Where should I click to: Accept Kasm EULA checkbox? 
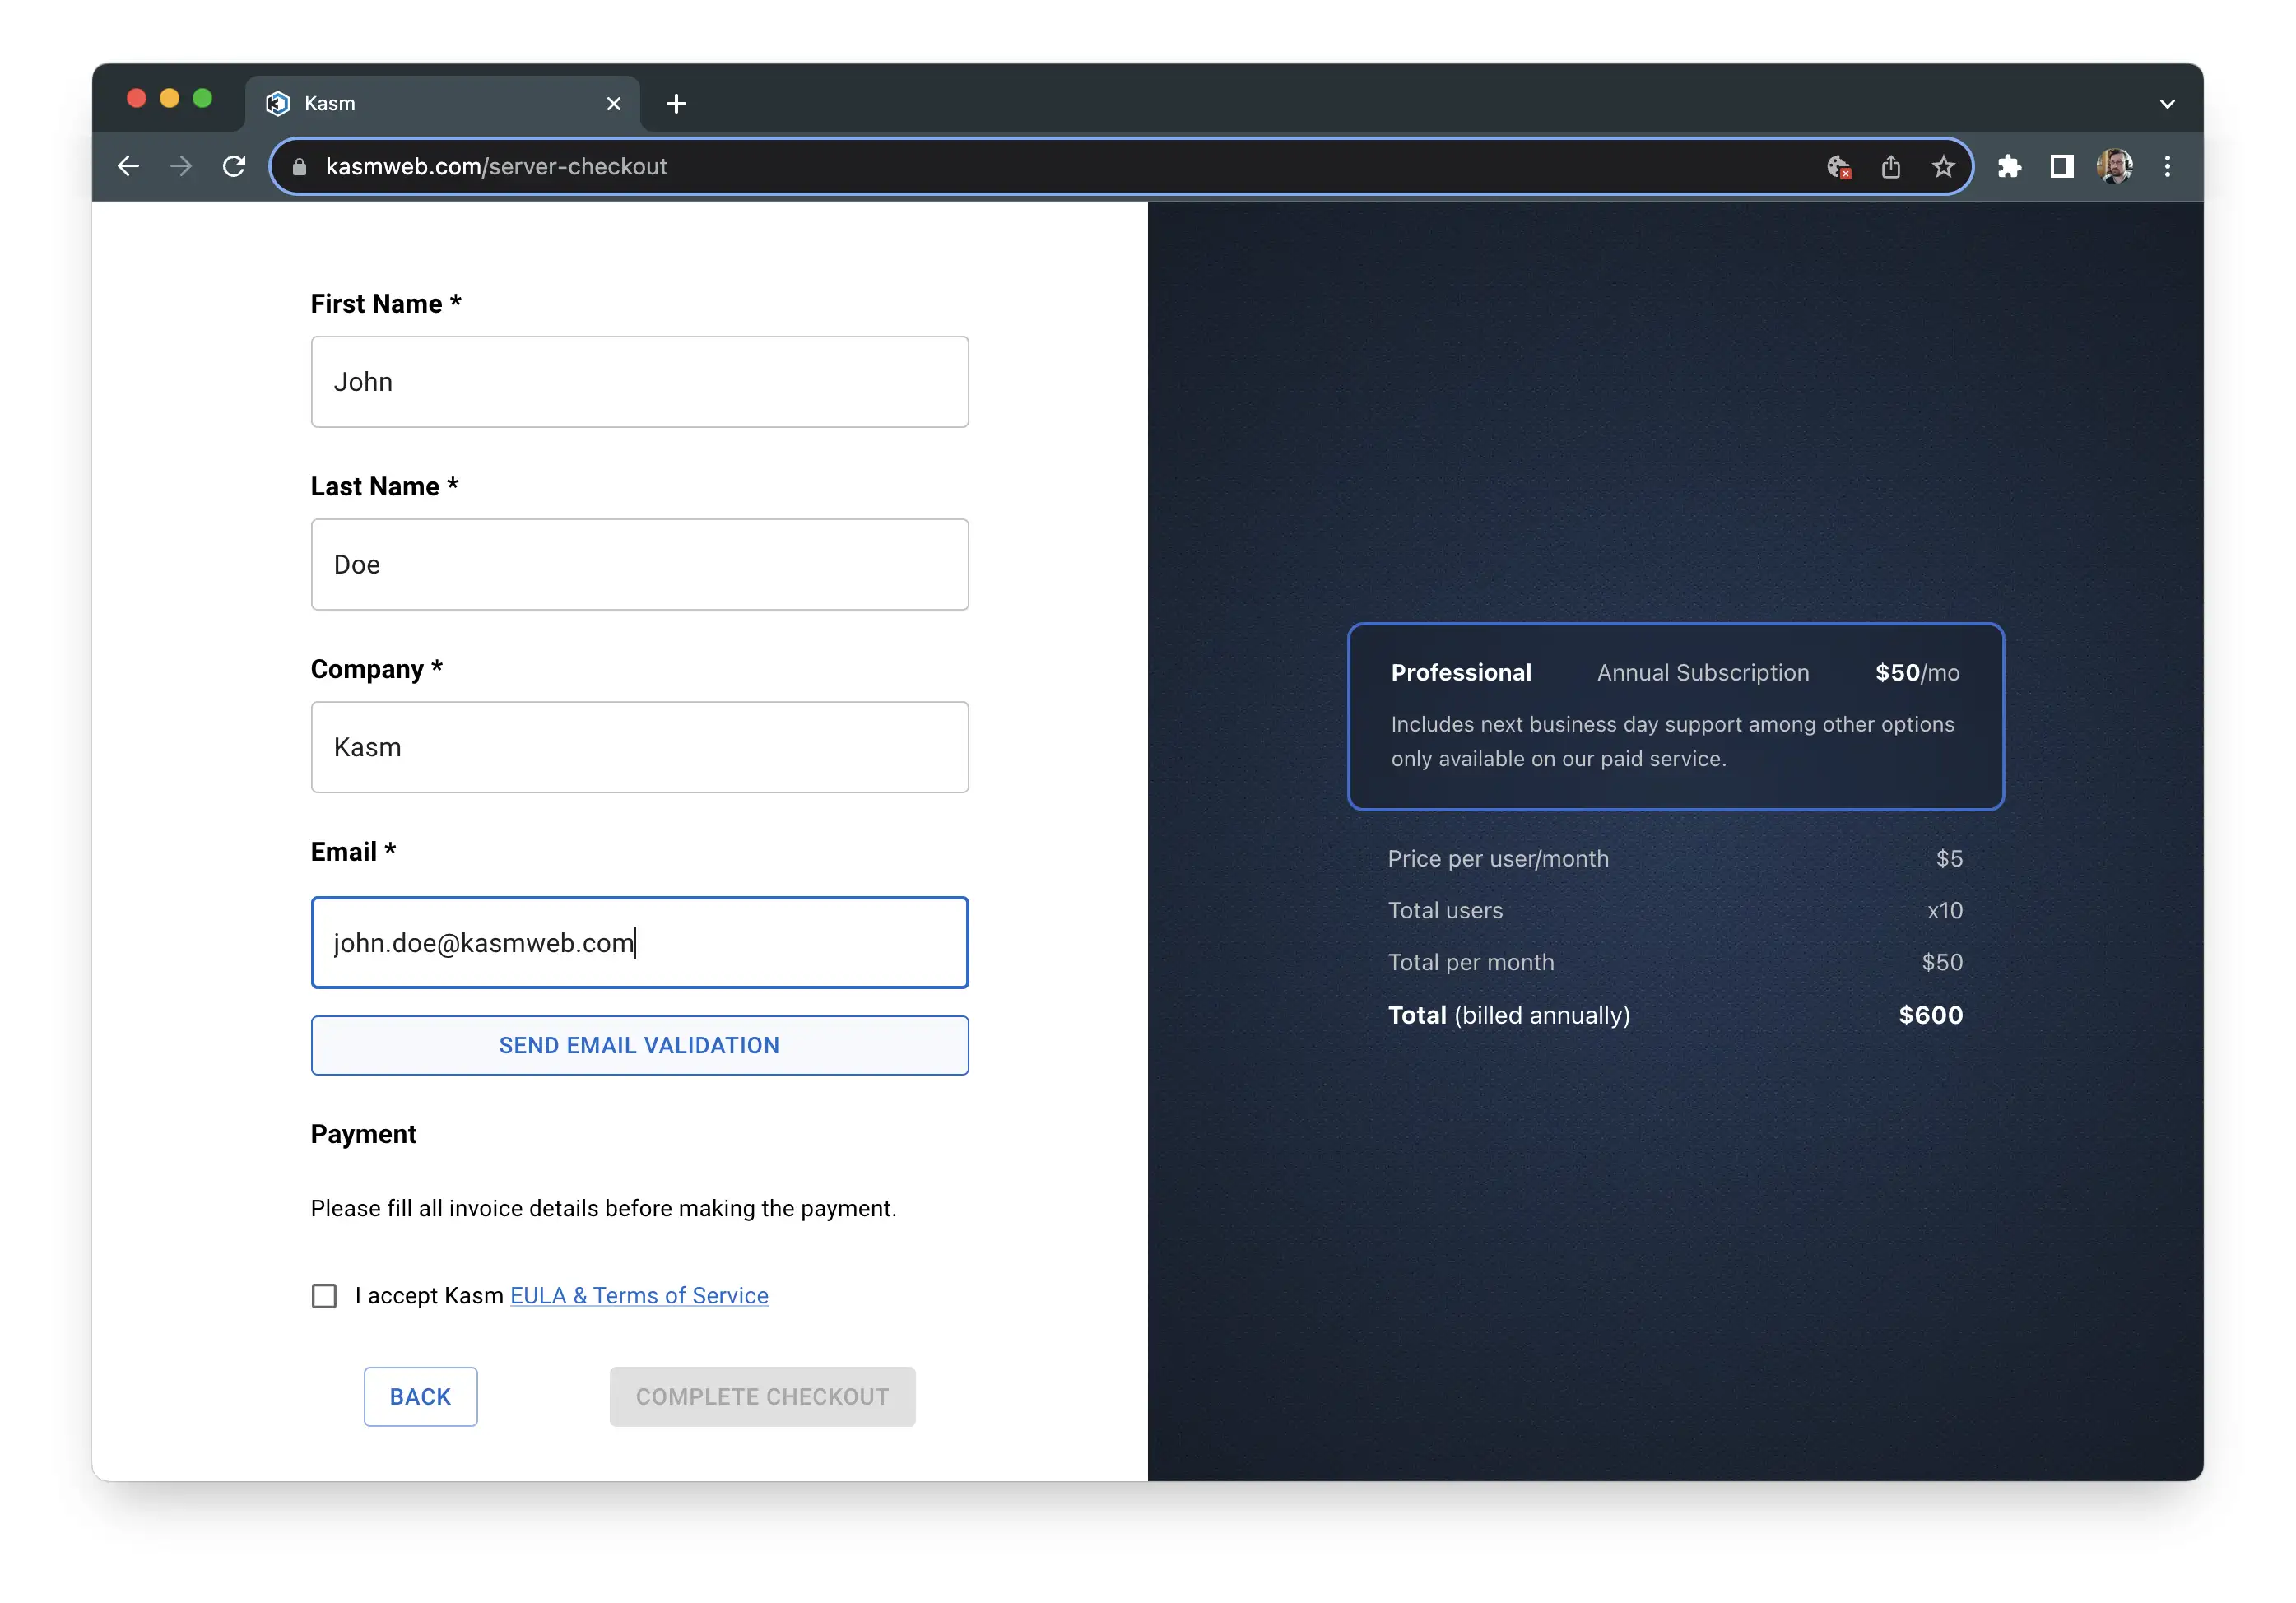[324, 1296]
